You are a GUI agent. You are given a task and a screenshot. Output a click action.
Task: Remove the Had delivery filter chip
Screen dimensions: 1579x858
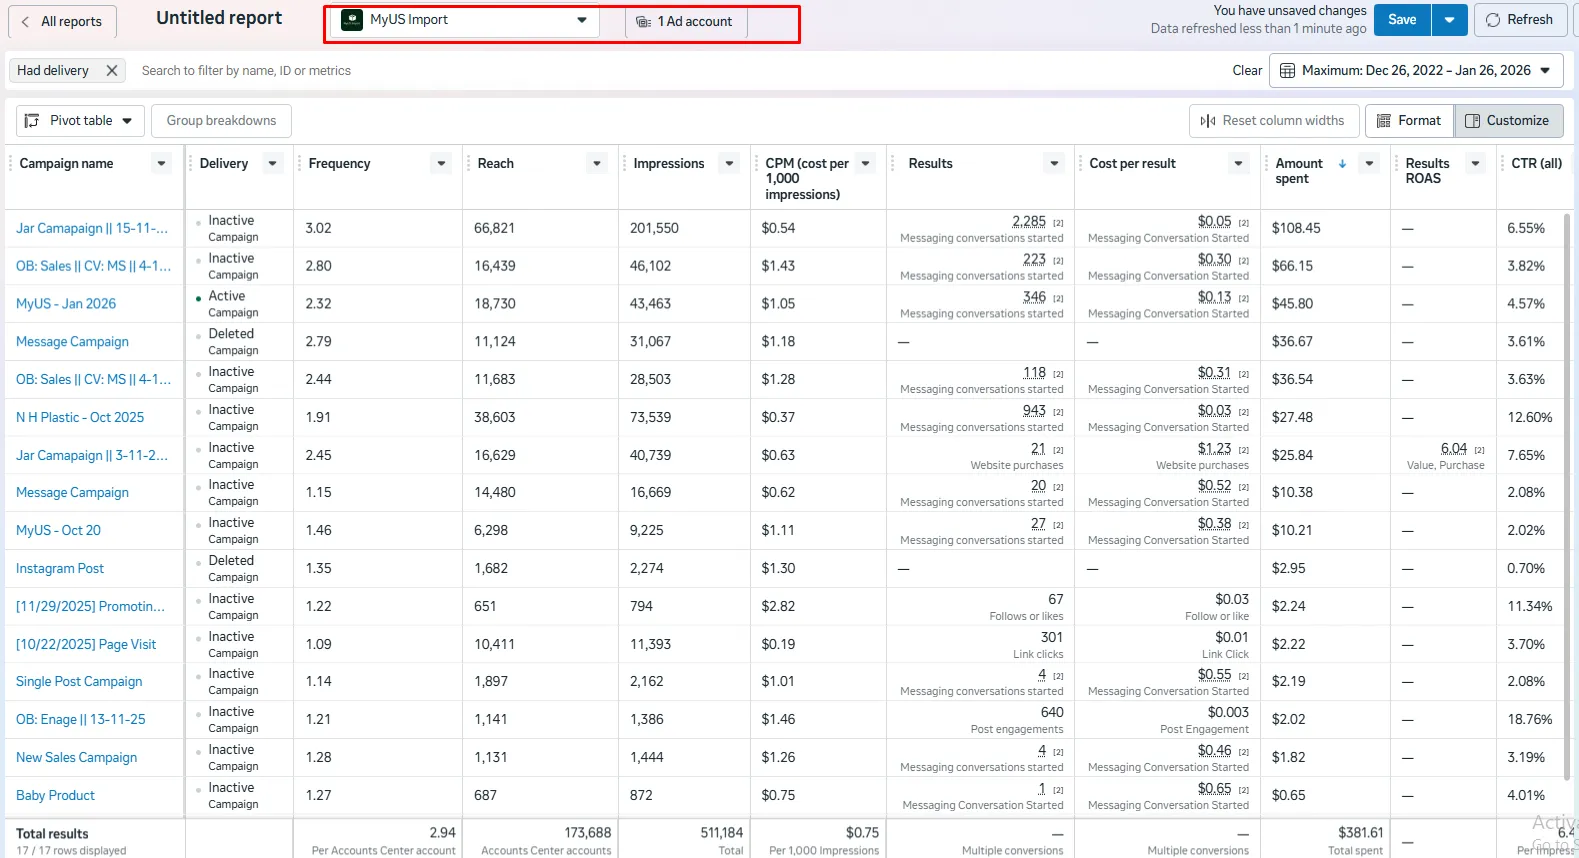pos(112,71)
